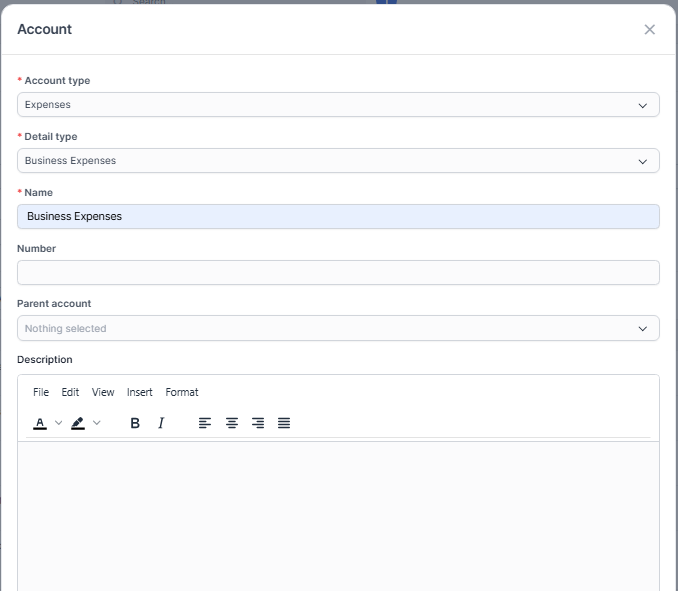Screen dimensions: 678x591
Task: Click the highlight background color icon
Action: pos(78,423)
